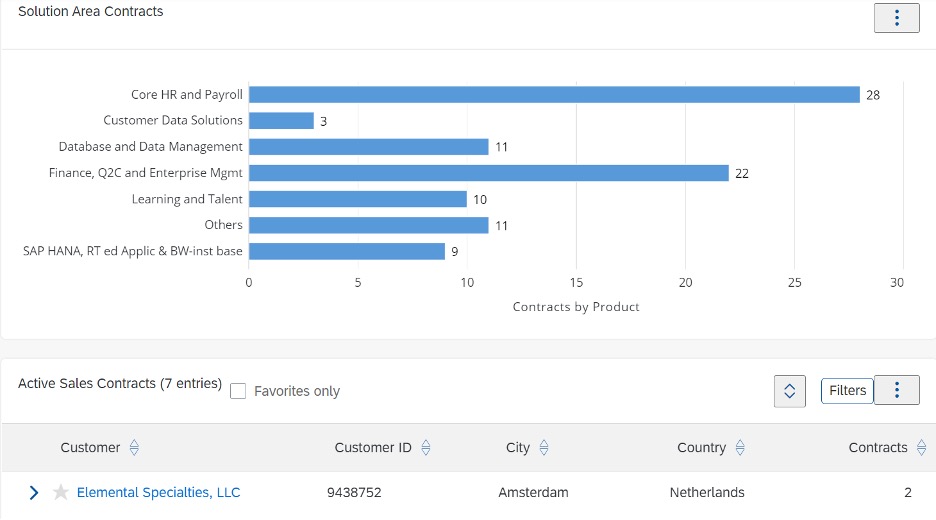
Task: Select the Customer Data Solutions bar
Action: coord(282,121)
